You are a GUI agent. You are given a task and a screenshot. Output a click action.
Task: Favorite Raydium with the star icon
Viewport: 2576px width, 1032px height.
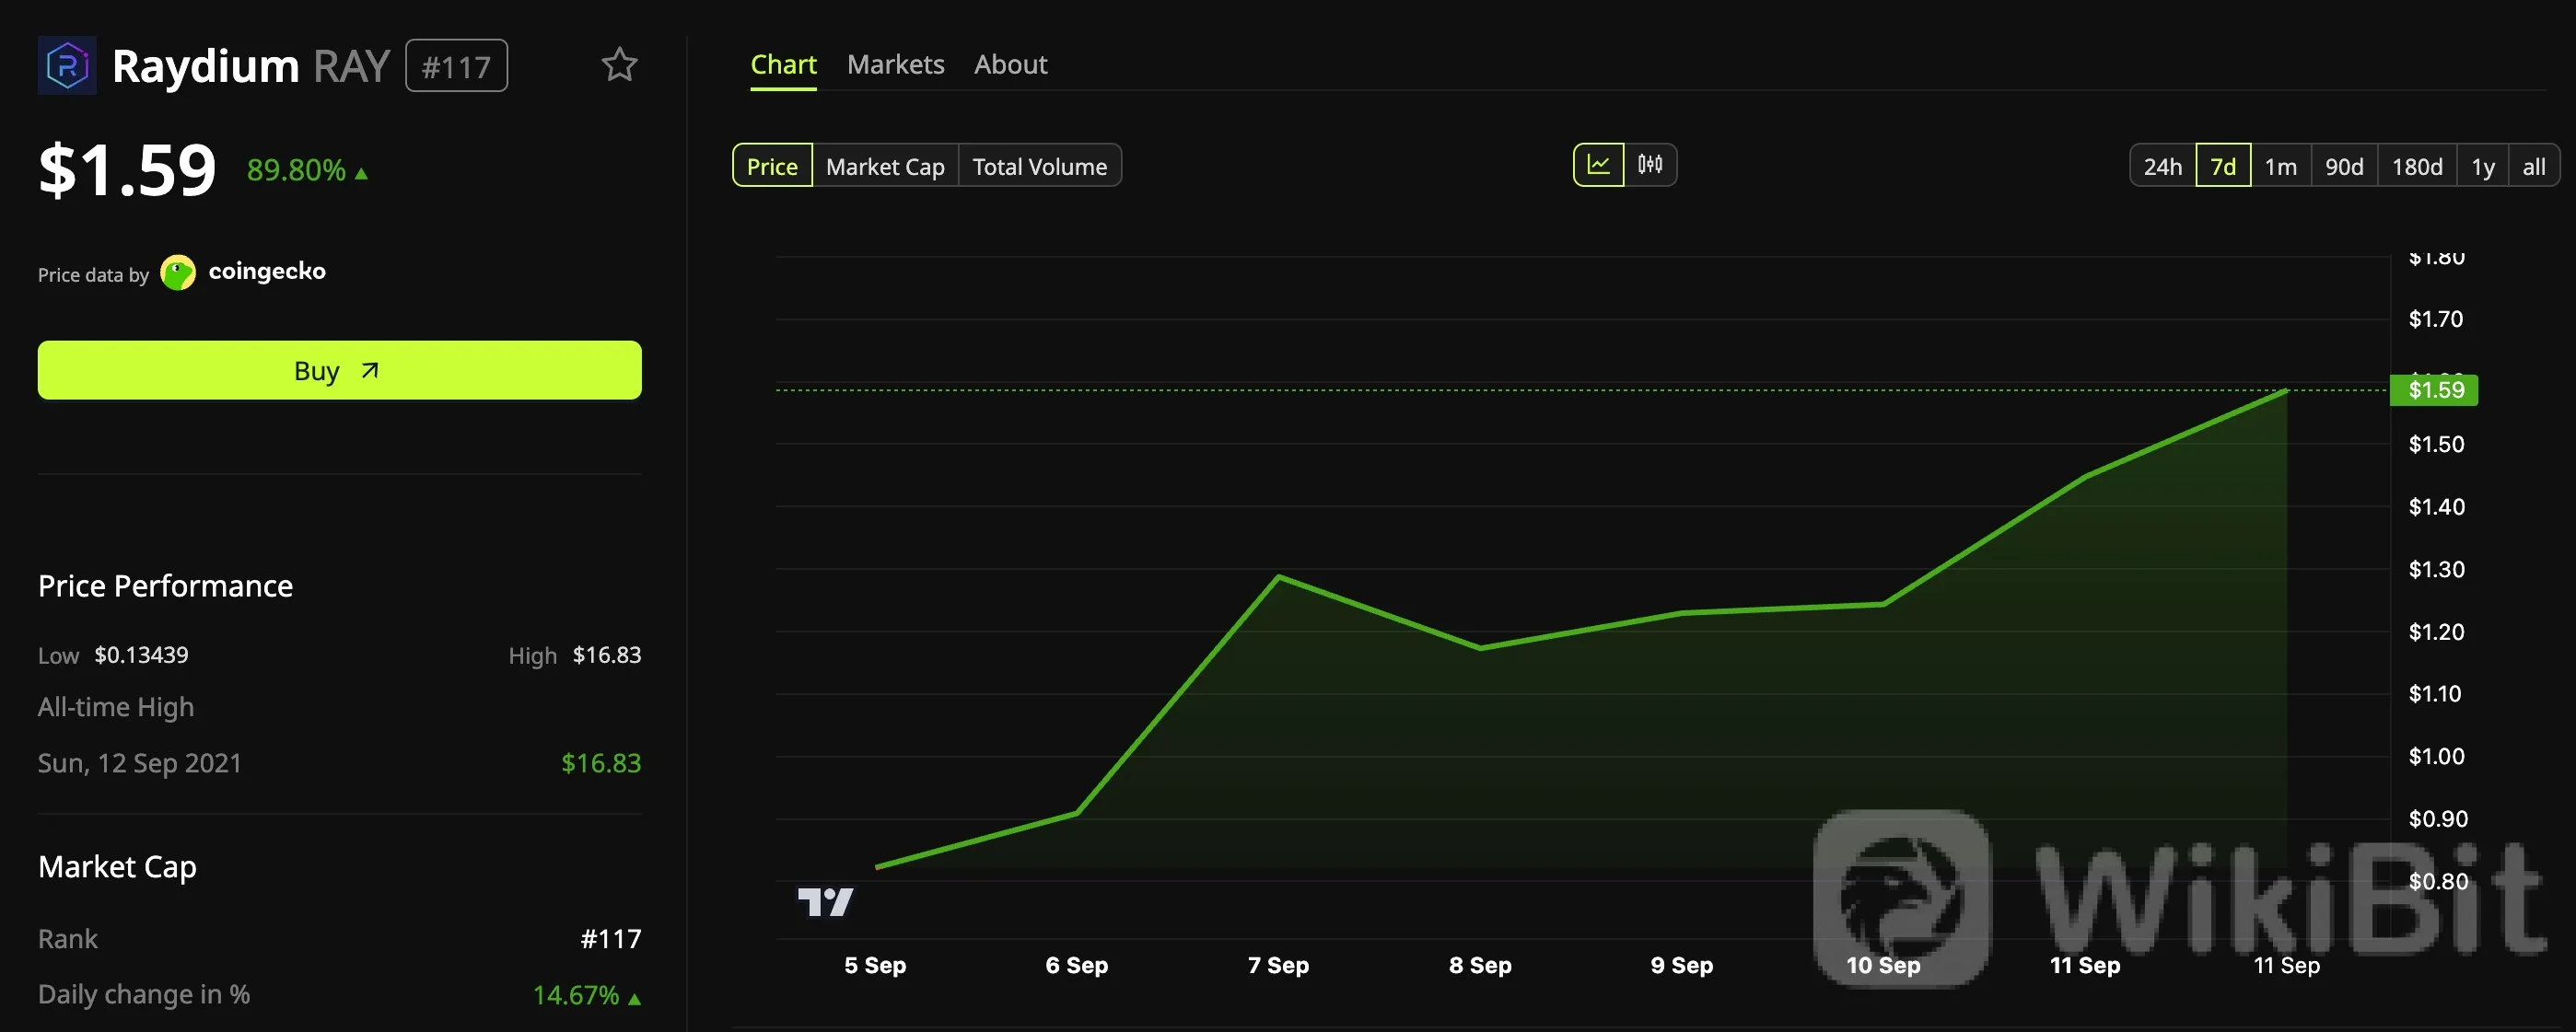619,65
